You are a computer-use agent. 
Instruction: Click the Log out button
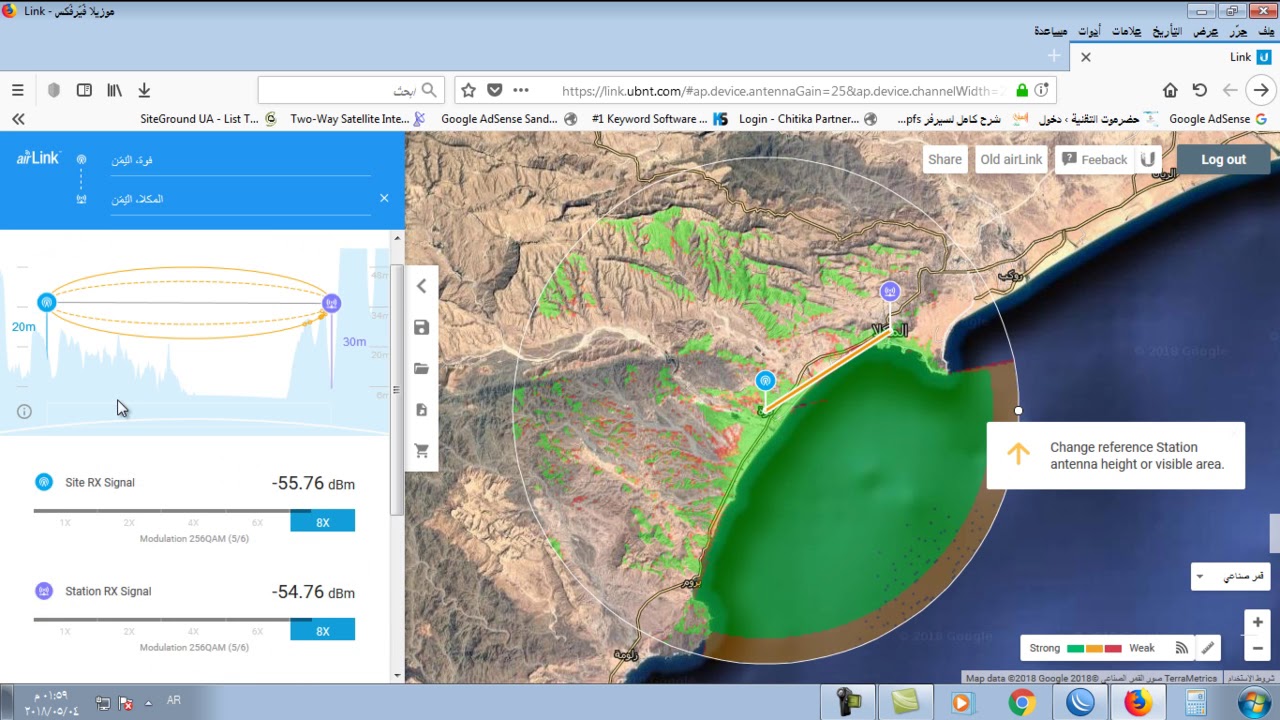click(x=1223, y=159)
